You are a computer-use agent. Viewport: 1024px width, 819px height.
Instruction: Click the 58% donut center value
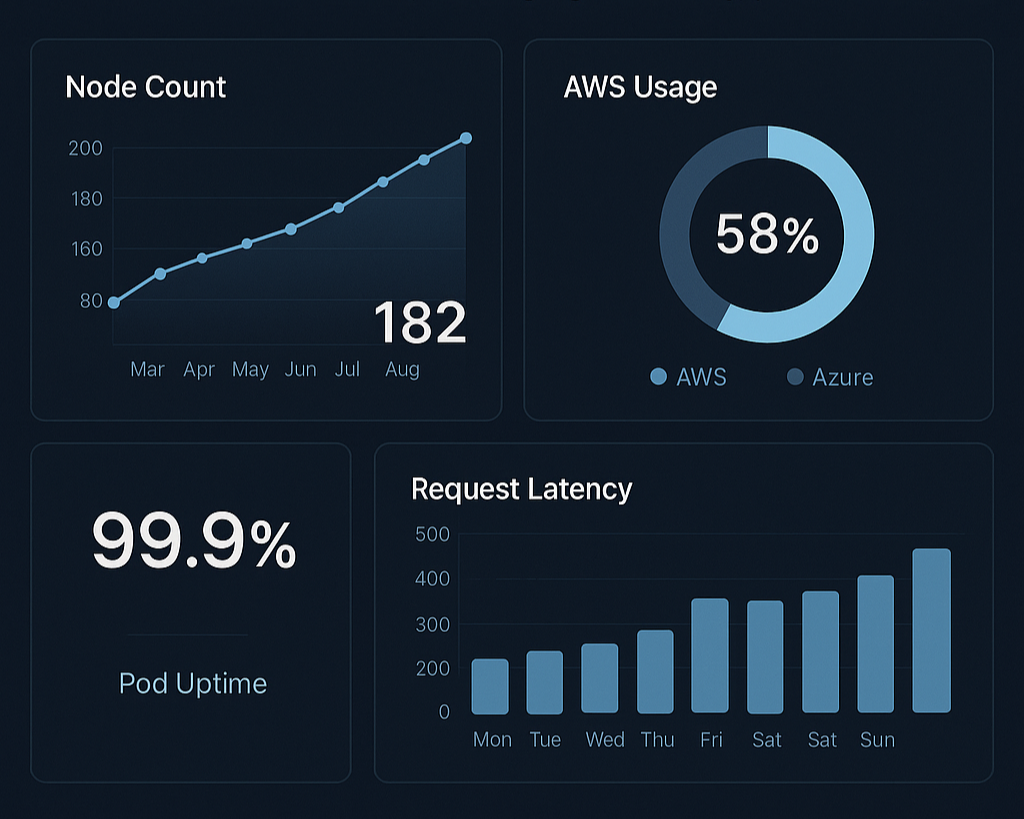click(767, 236)
